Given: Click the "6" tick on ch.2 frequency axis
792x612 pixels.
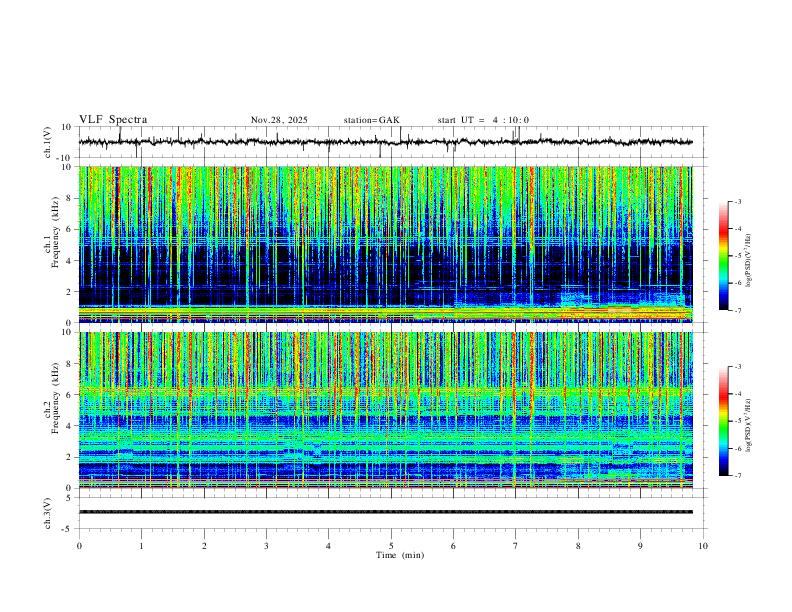Looking at the screenshot, I should tap(69, 395).
